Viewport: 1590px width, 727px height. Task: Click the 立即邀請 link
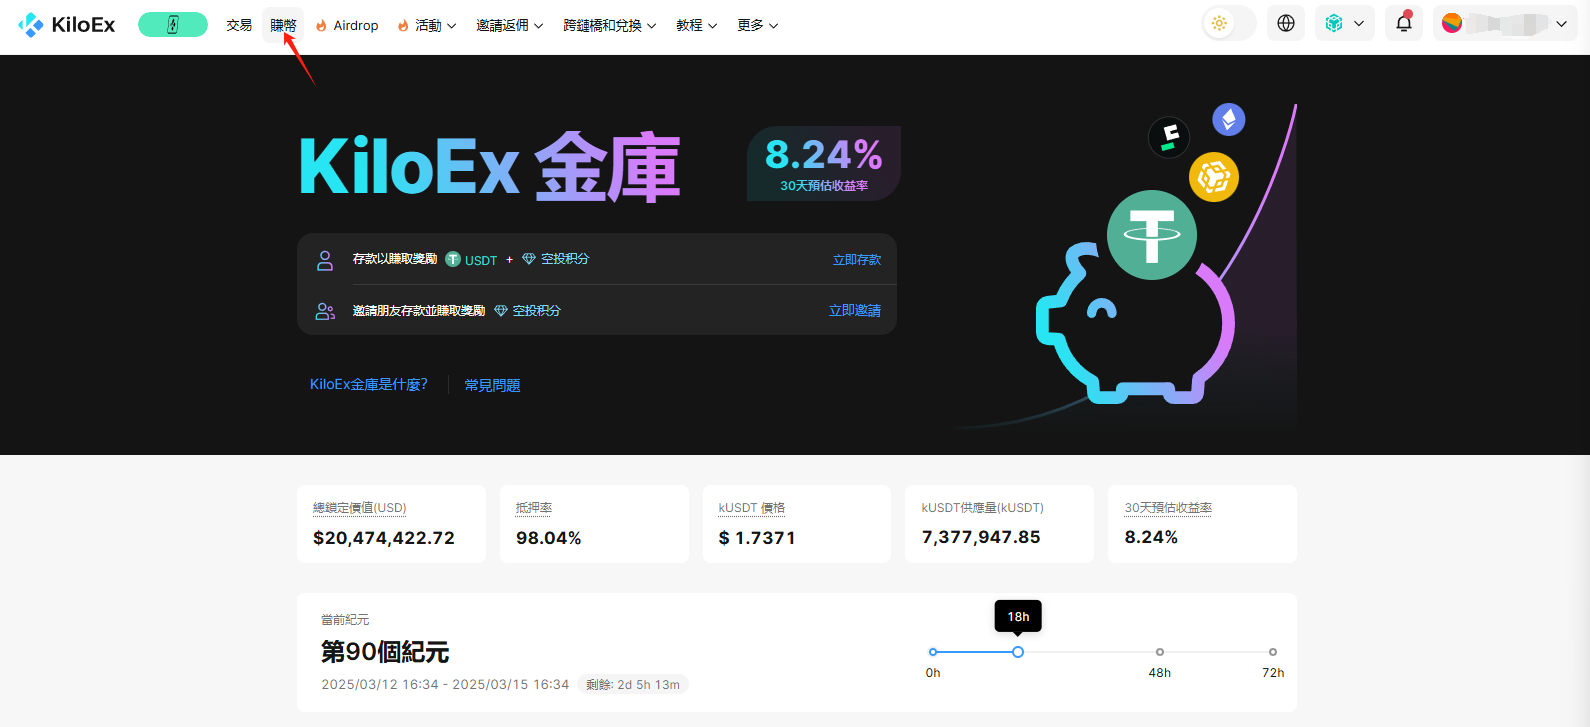click(x=855, y=311)
